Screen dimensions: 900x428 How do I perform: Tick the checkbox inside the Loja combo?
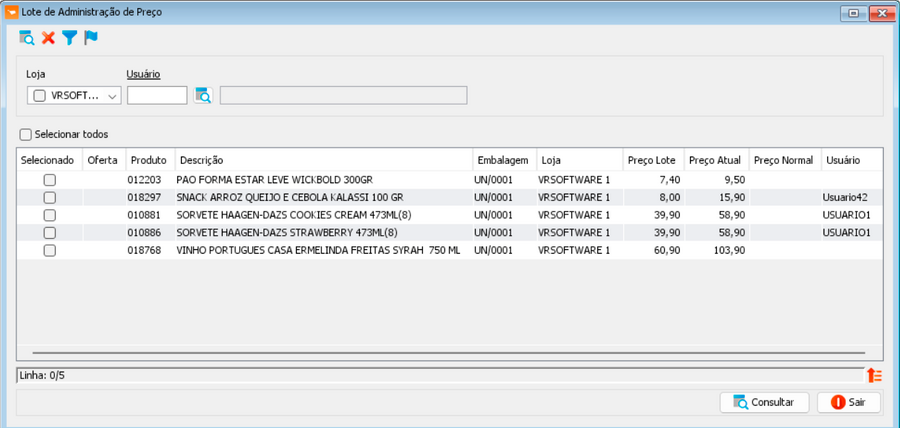[x=39, y=96]
